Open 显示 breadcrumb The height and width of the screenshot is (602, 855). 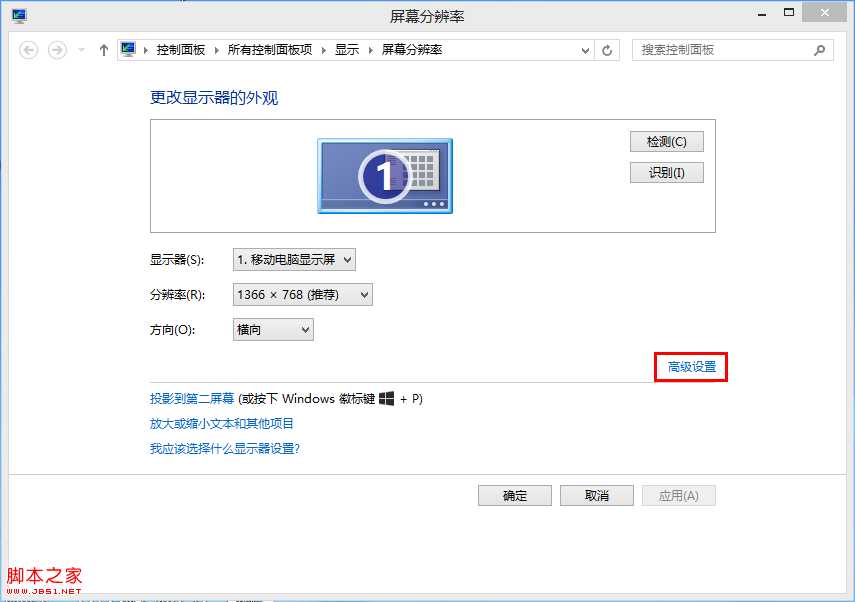tap(347, 50)
